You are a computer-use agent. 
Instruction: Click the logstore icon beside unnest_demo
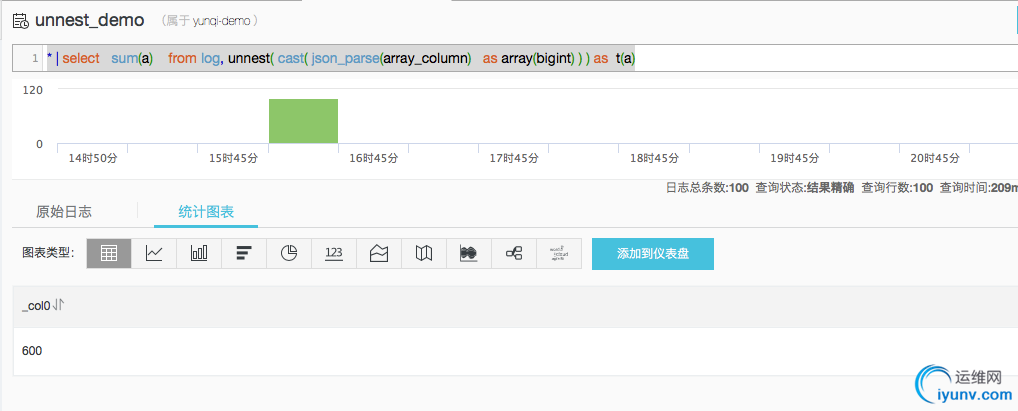coord(21,21)
